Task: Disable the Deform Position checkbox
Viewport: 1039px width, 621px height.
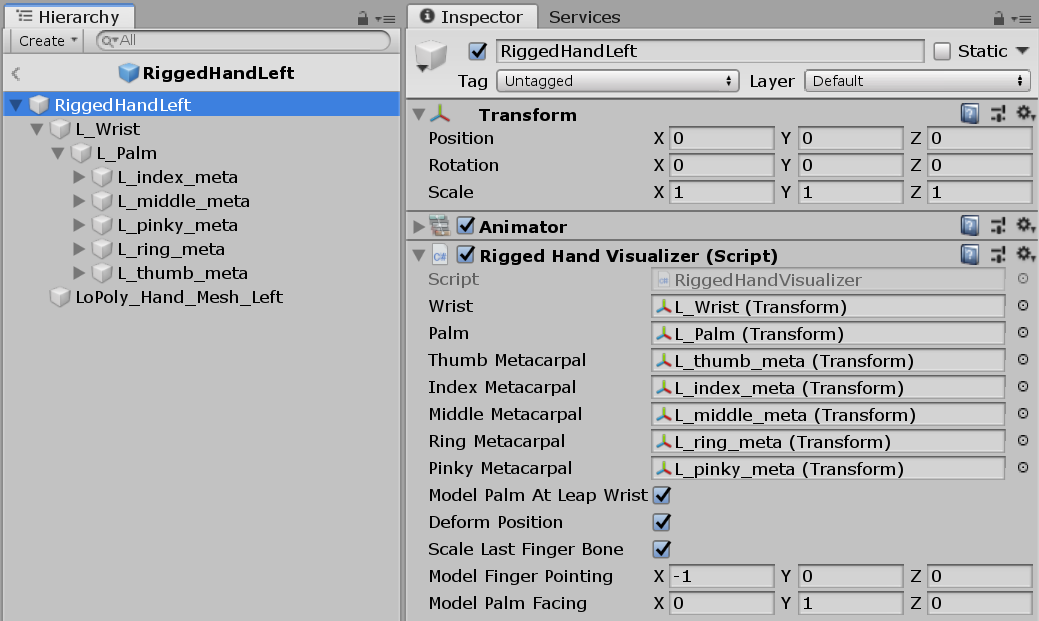Action: (x=661, y=522)
